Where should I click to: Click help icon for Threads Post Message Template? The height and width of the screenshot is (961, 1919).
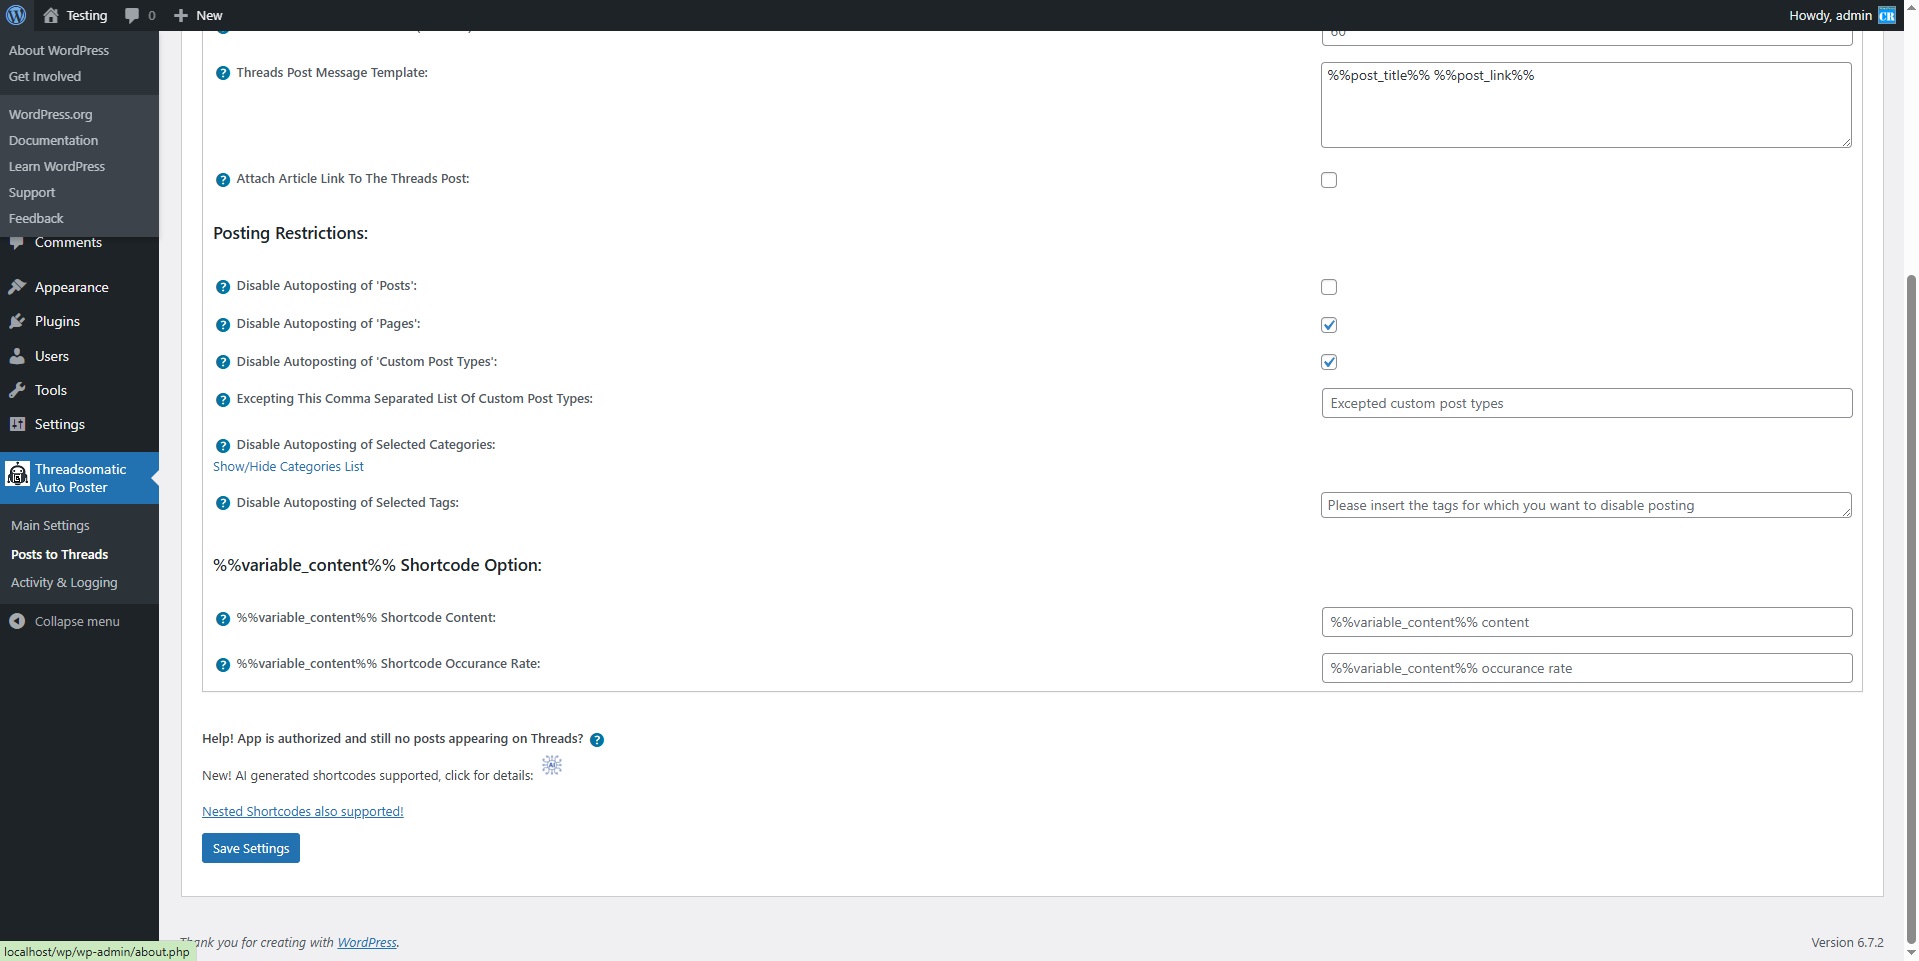click(x=223, y=73)
